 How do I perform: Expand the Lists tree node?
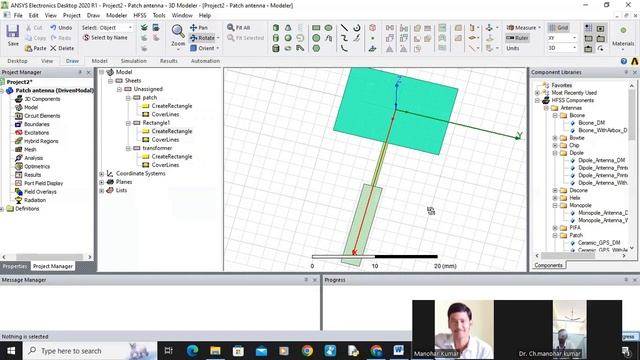(x=102, y=190)
